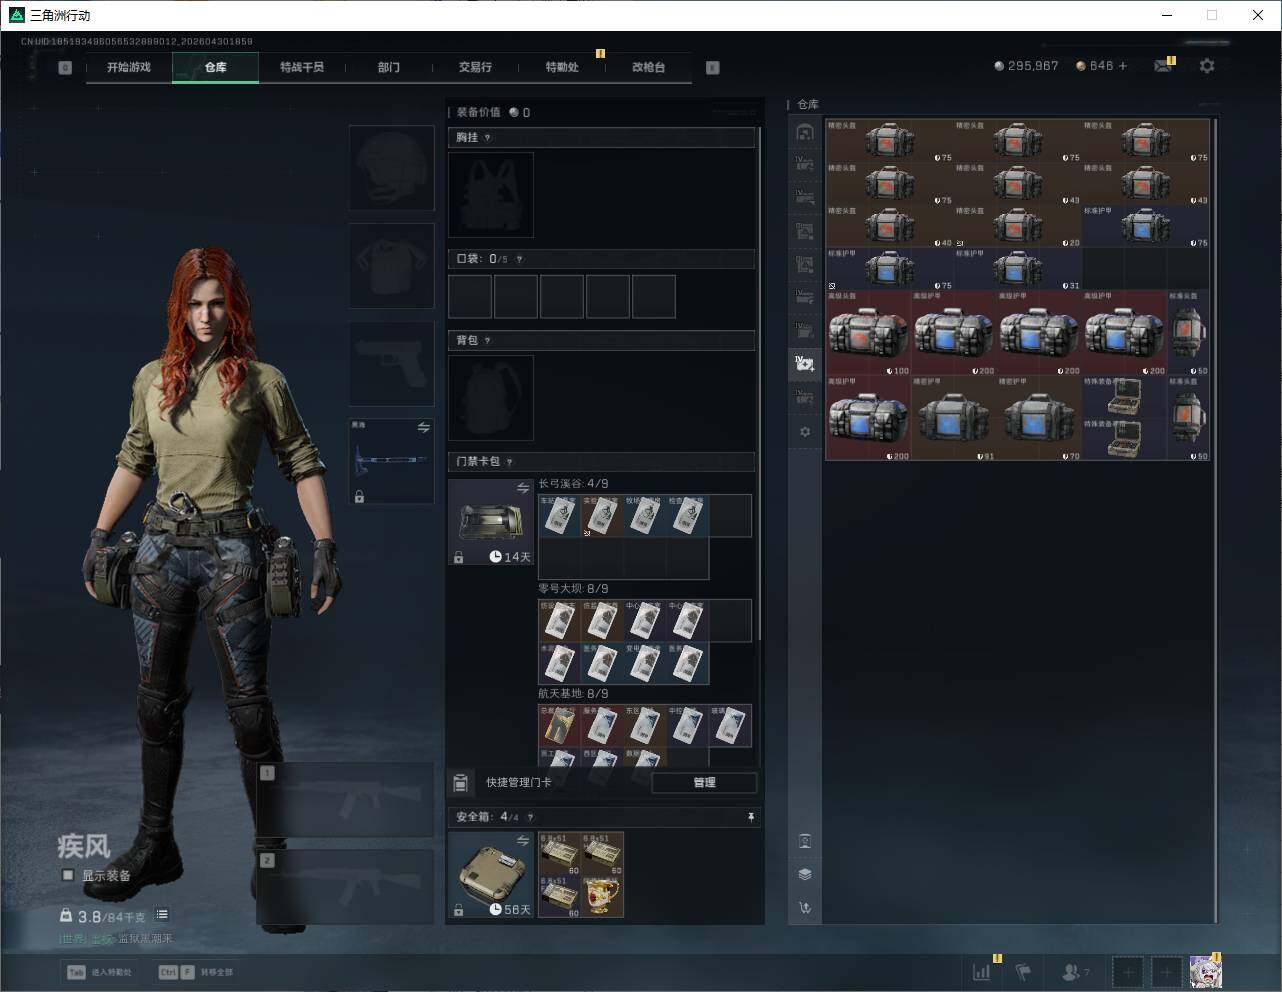Click the 零号大坝: 8/9 label
Image resolution: width=1282 pixels, height=992 pixels.
(573, 589)
